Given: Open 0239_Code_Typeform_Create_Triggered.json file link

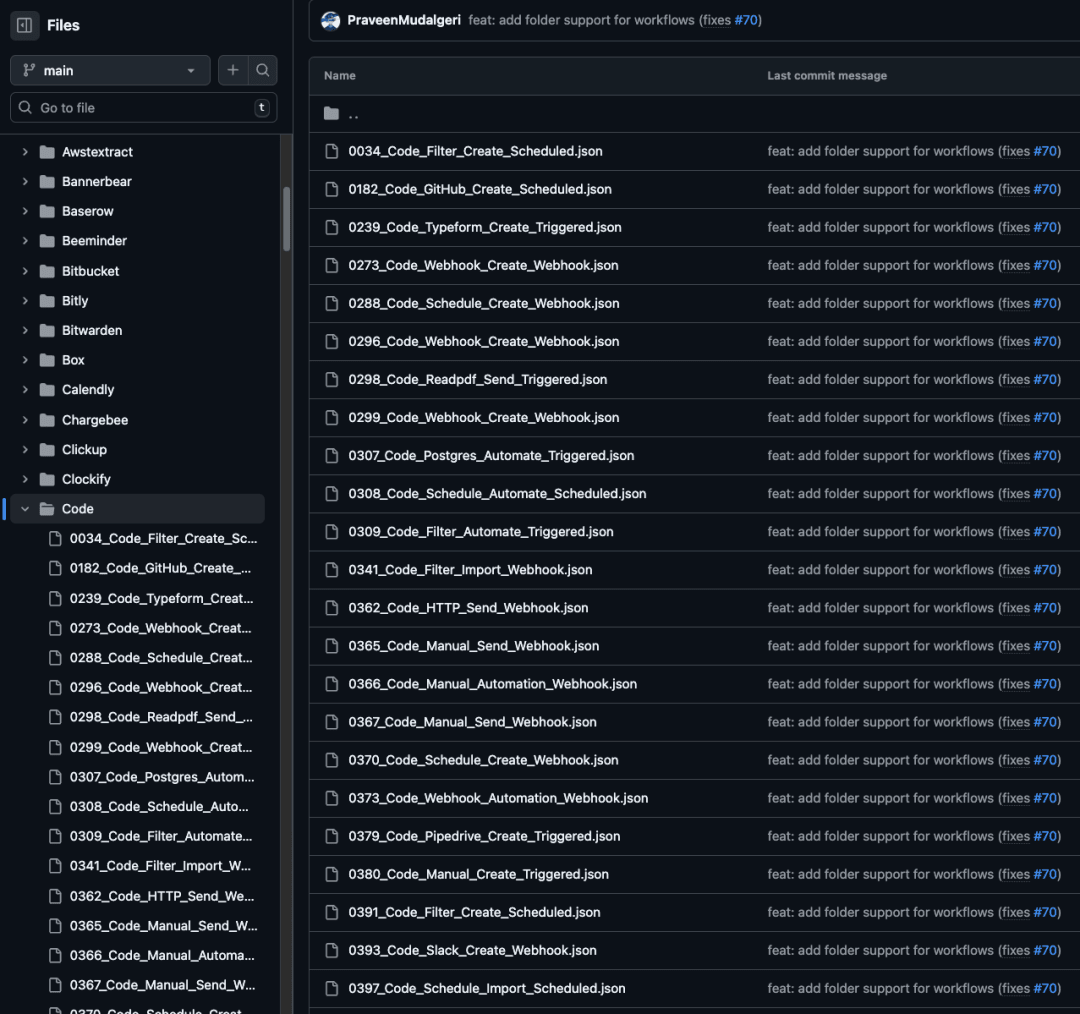Looking at the screenshot, I should click(485, 227).
